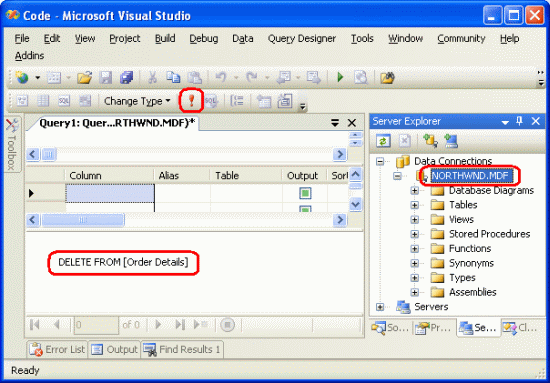
Task: Click the Execute SQL red exclamation icon
Action: [191, 101]
